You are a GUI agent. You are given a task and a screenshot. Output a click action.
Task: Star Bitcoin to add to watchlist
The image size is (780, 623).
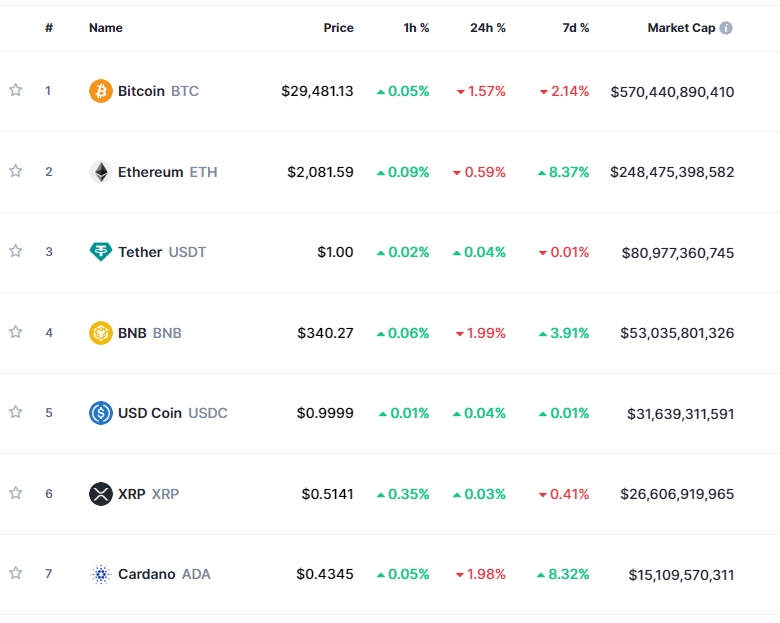pyautogui.click(x=16, y=91)
